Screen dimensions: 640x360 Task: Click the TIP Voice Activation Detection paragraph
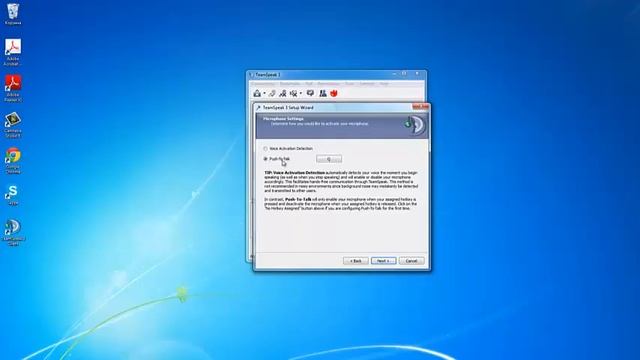click(341, 181)
